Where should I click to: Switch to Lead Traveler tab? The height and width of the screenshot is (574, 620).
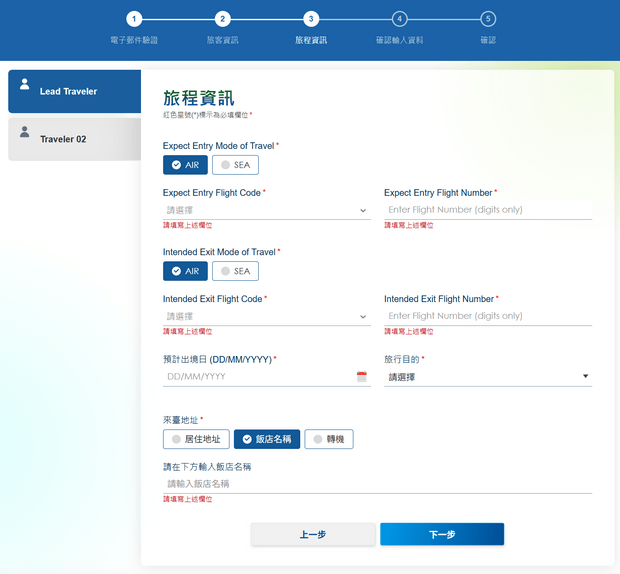point(74,91)
